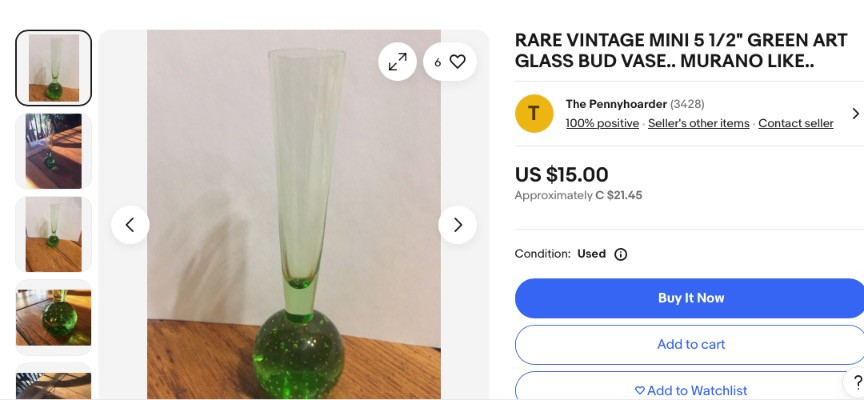The width and height of the screenshot is (864, 400).
Task: Open the help question mark icon
Action: [857, 382]
